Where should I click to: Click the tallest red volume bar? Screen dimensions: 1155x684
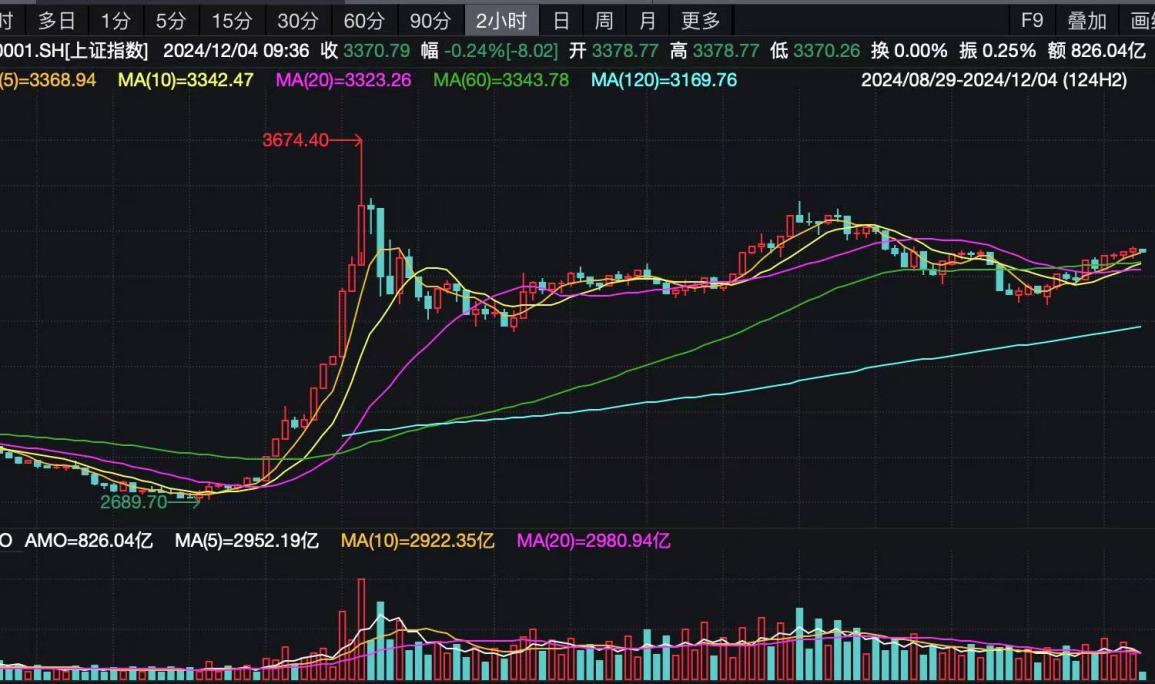point(361,630)
